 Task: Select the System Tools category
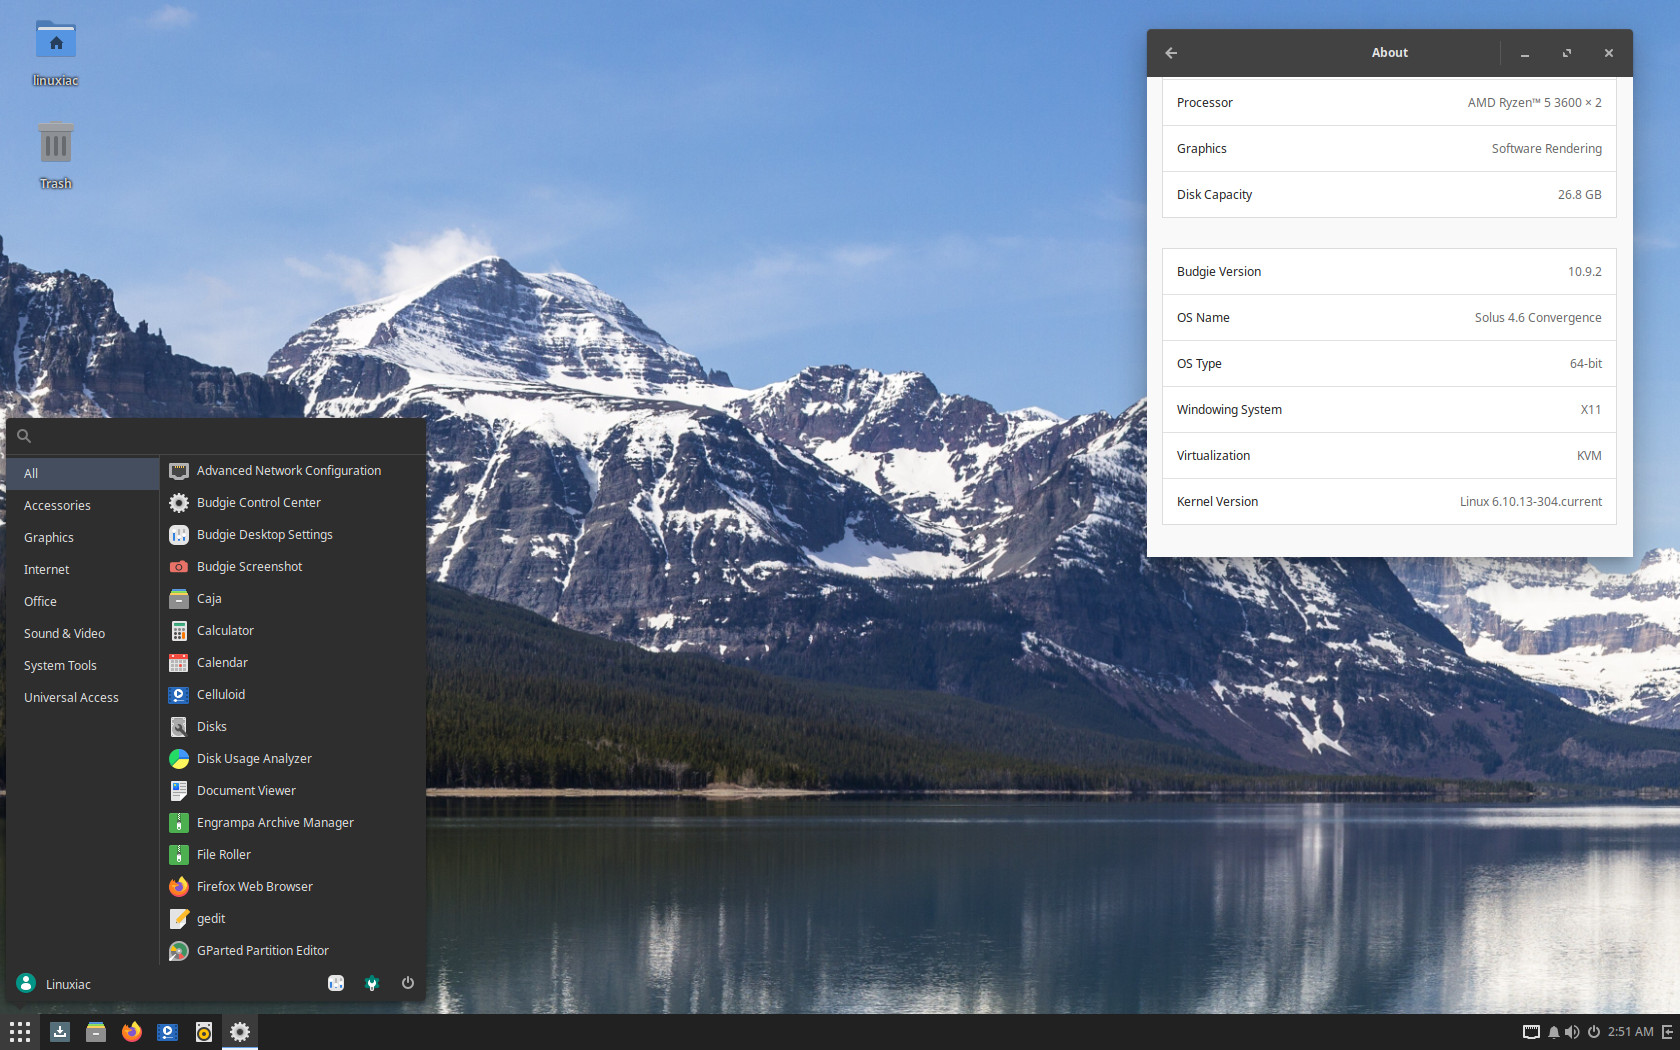point(83,666)
